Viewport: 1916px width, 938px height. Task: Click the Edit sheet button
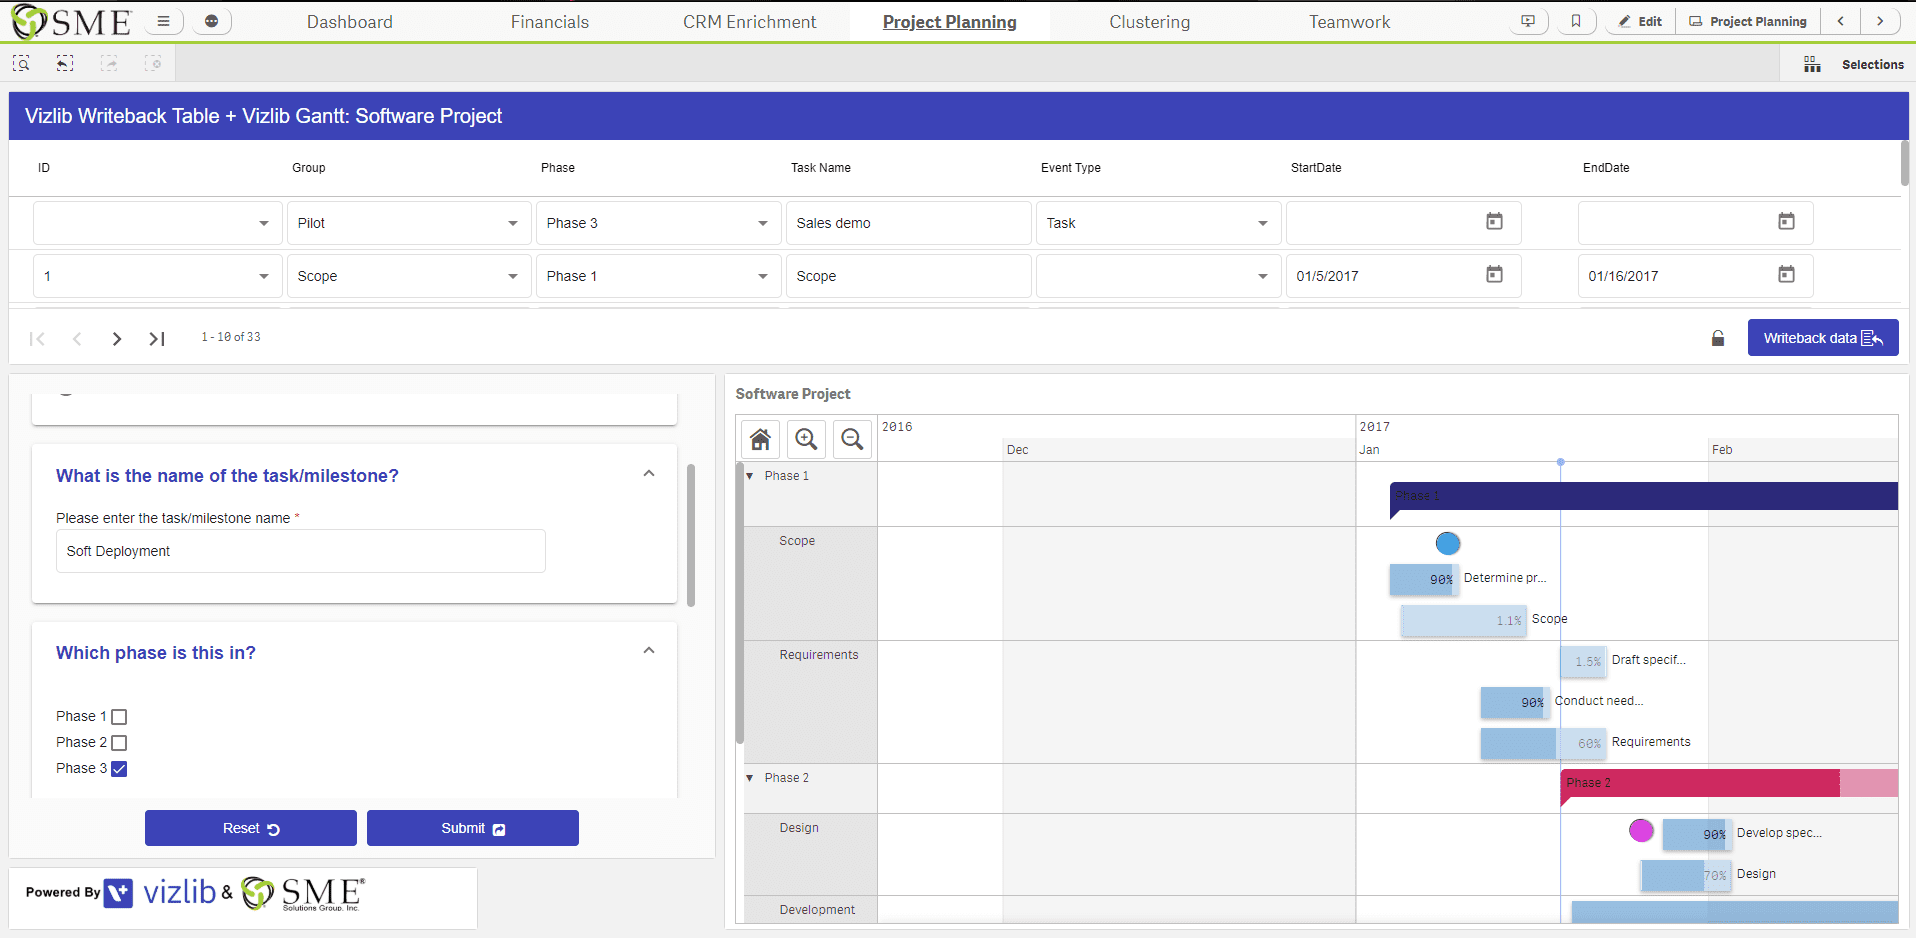pos(1640,21)
